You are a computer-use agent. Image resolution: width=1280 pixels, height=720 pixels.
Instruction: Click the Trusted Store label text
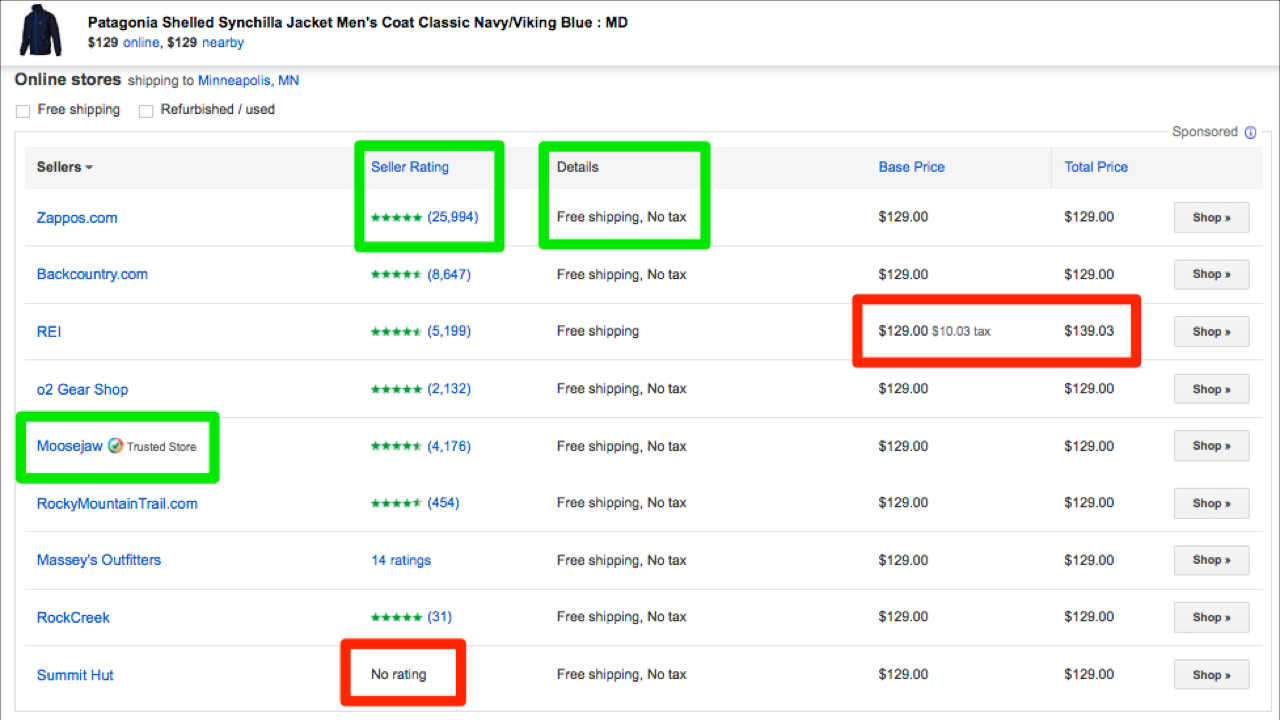click(x=161, y=447)
